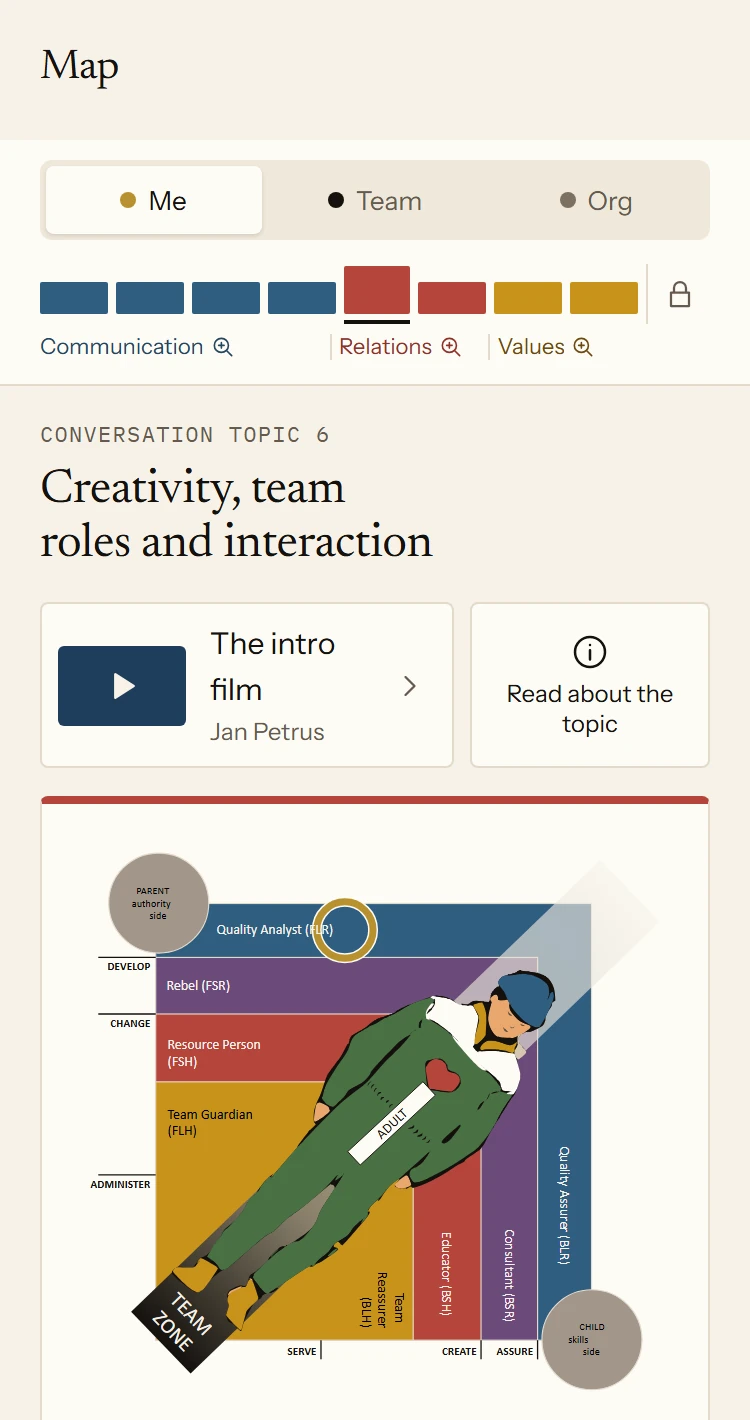The image size is (750, 1420).
Task: Click the CHILD skills side circle
Action: click(x=591, y=1340)
